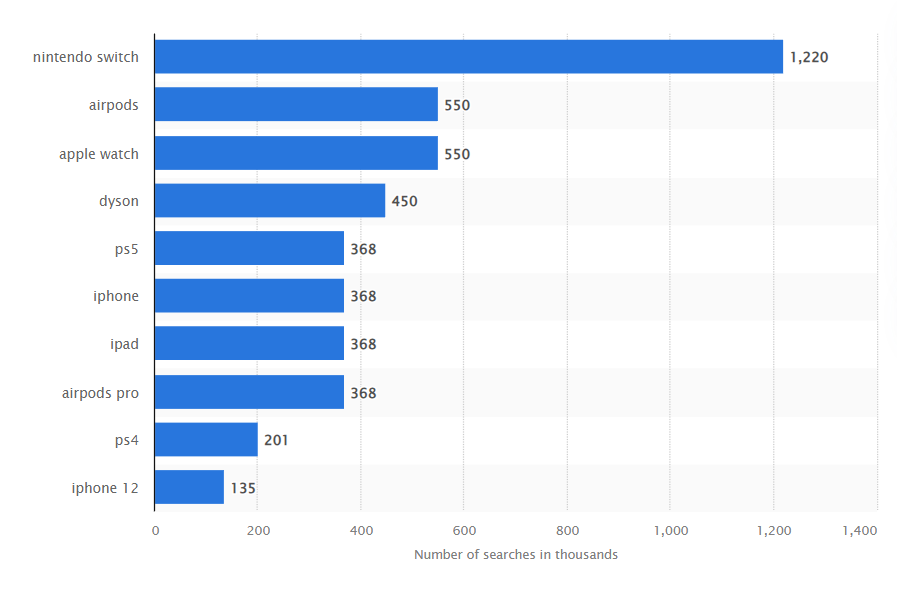897x590 pixels.
Task: Click the 0 axis tick label
Action: coord(155,530)
